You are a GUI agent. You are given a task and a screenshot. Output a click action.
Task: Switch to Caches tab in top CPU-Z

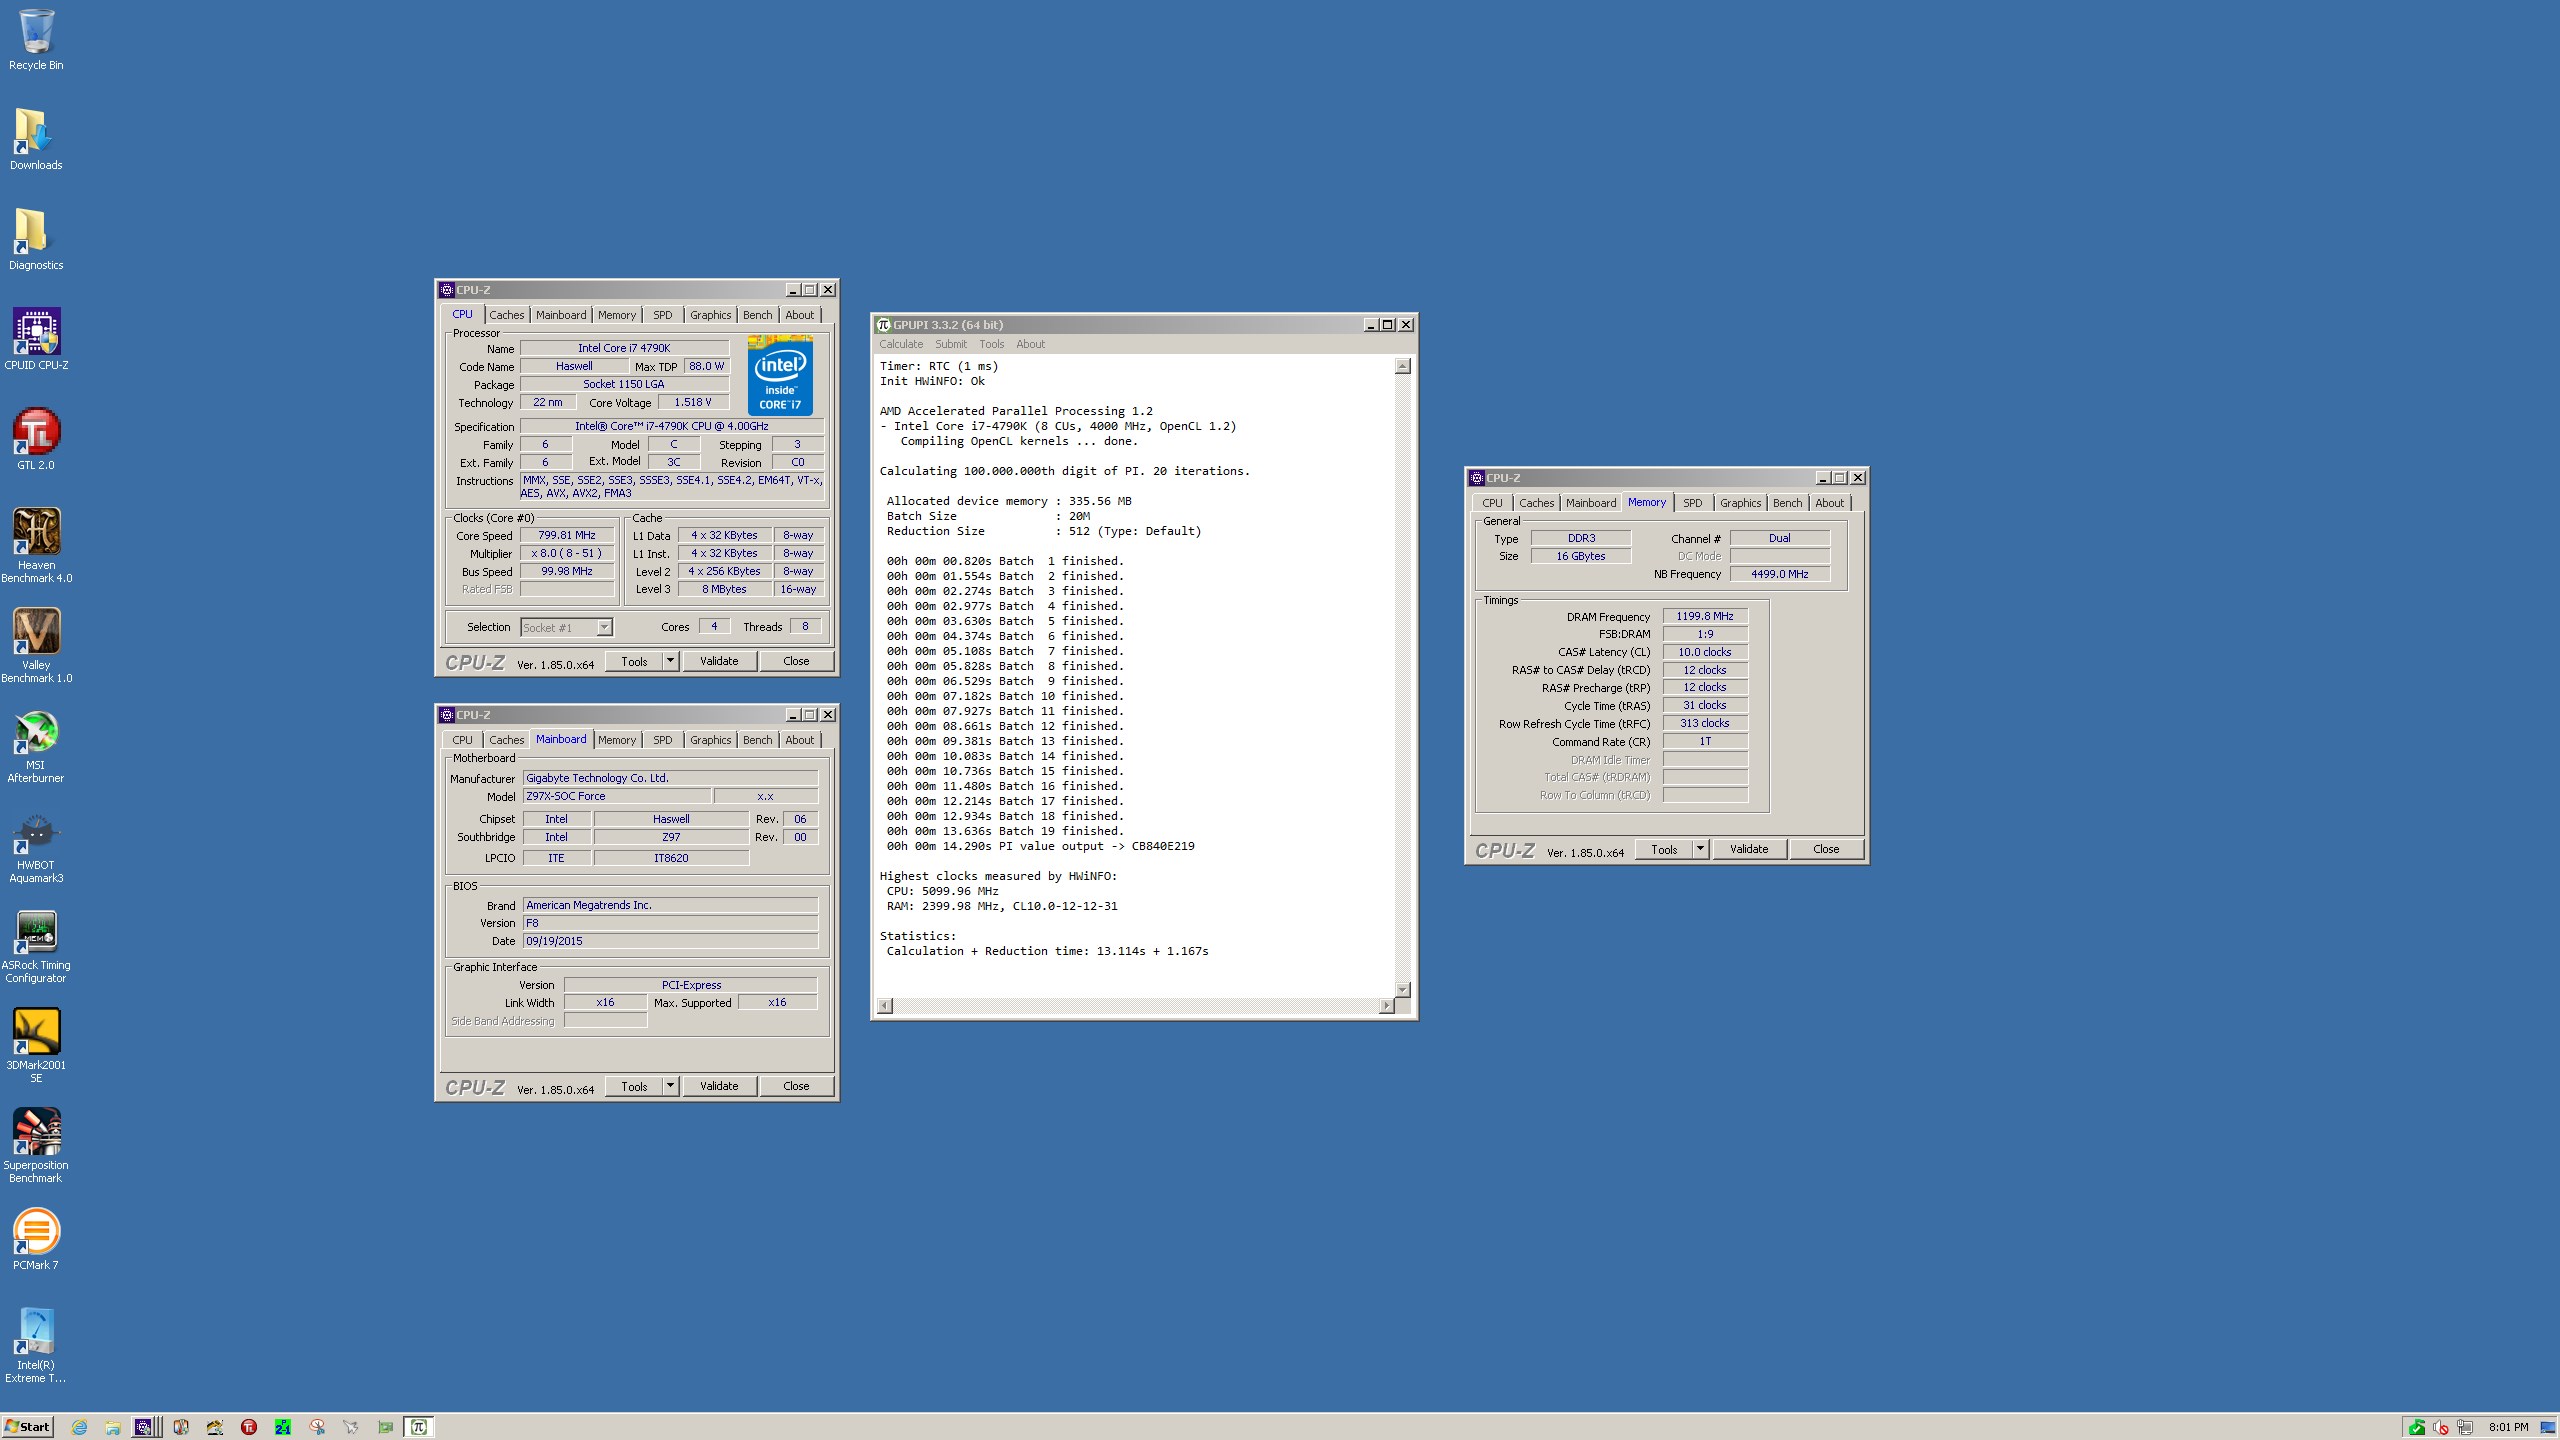[x=506, y=315]
